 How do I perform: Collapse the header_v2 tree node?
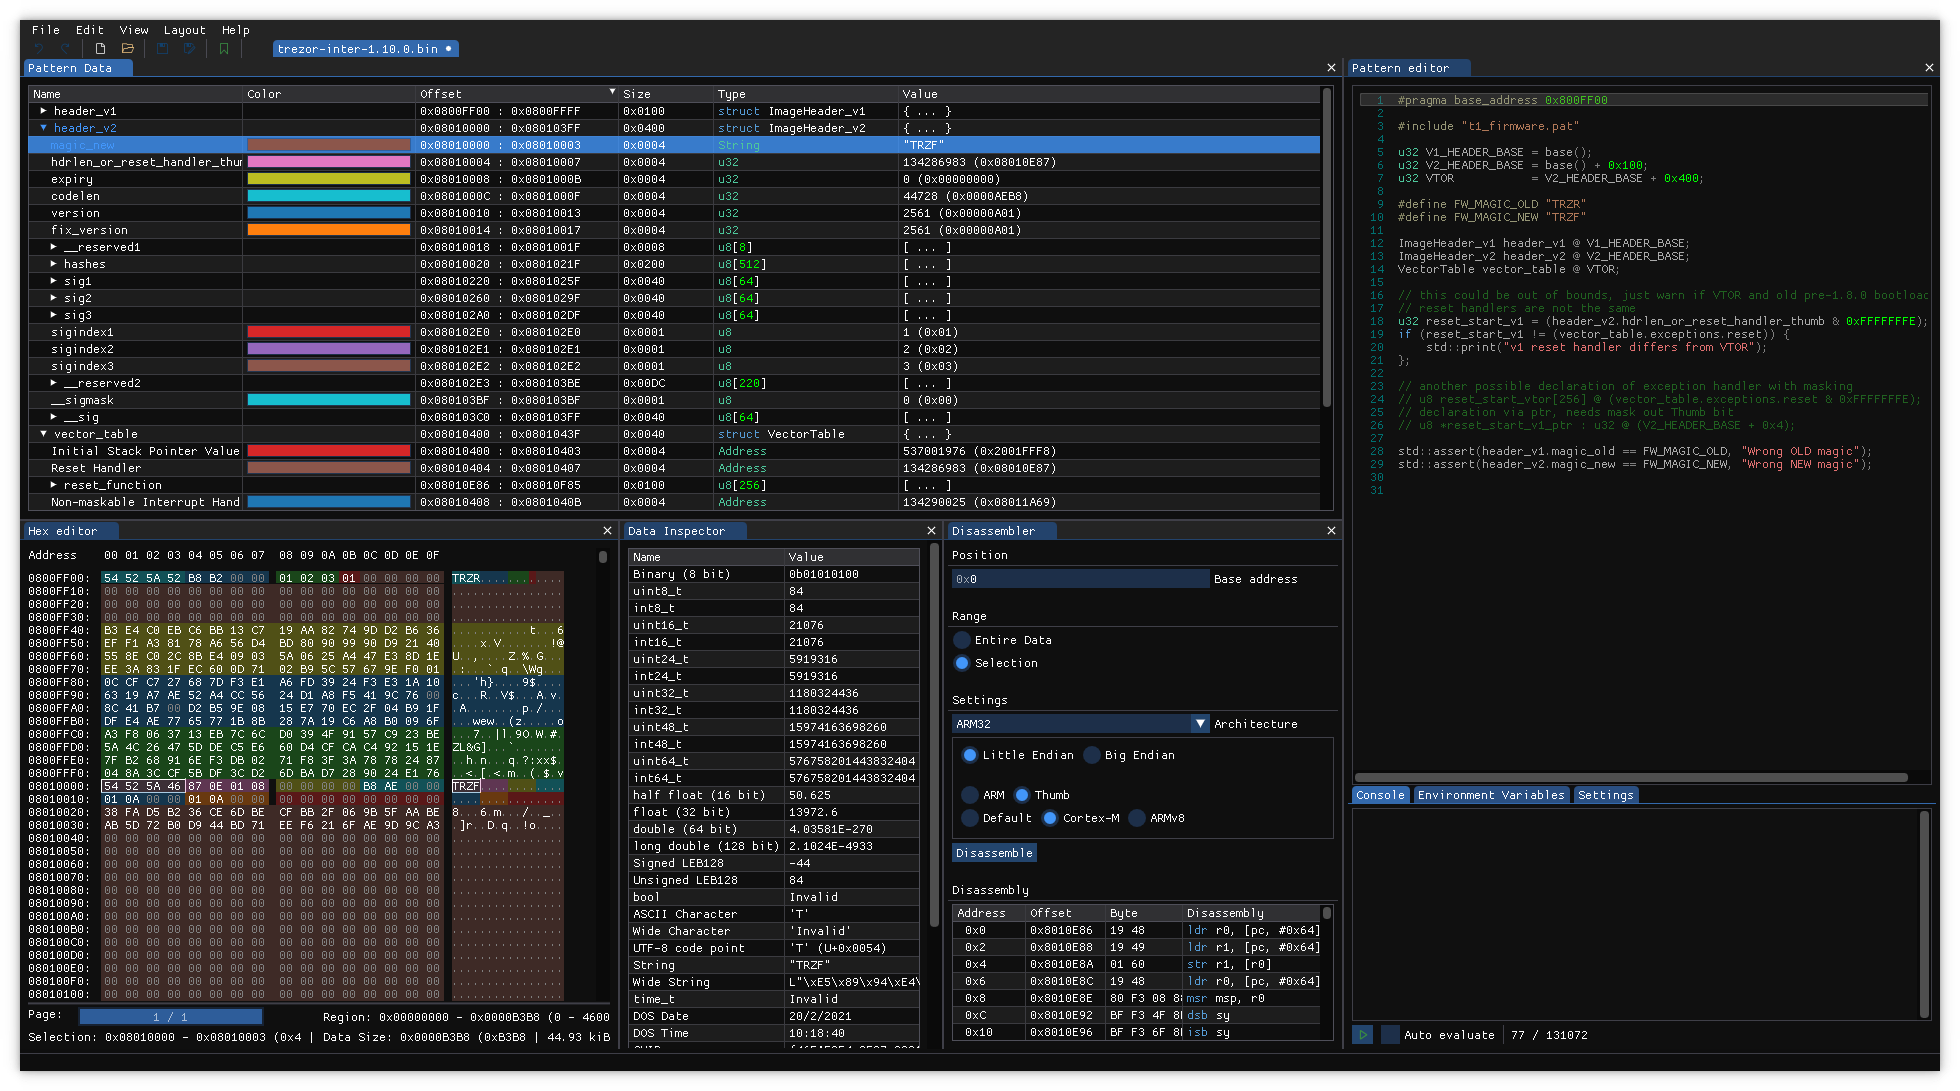(x=43, y=128)
